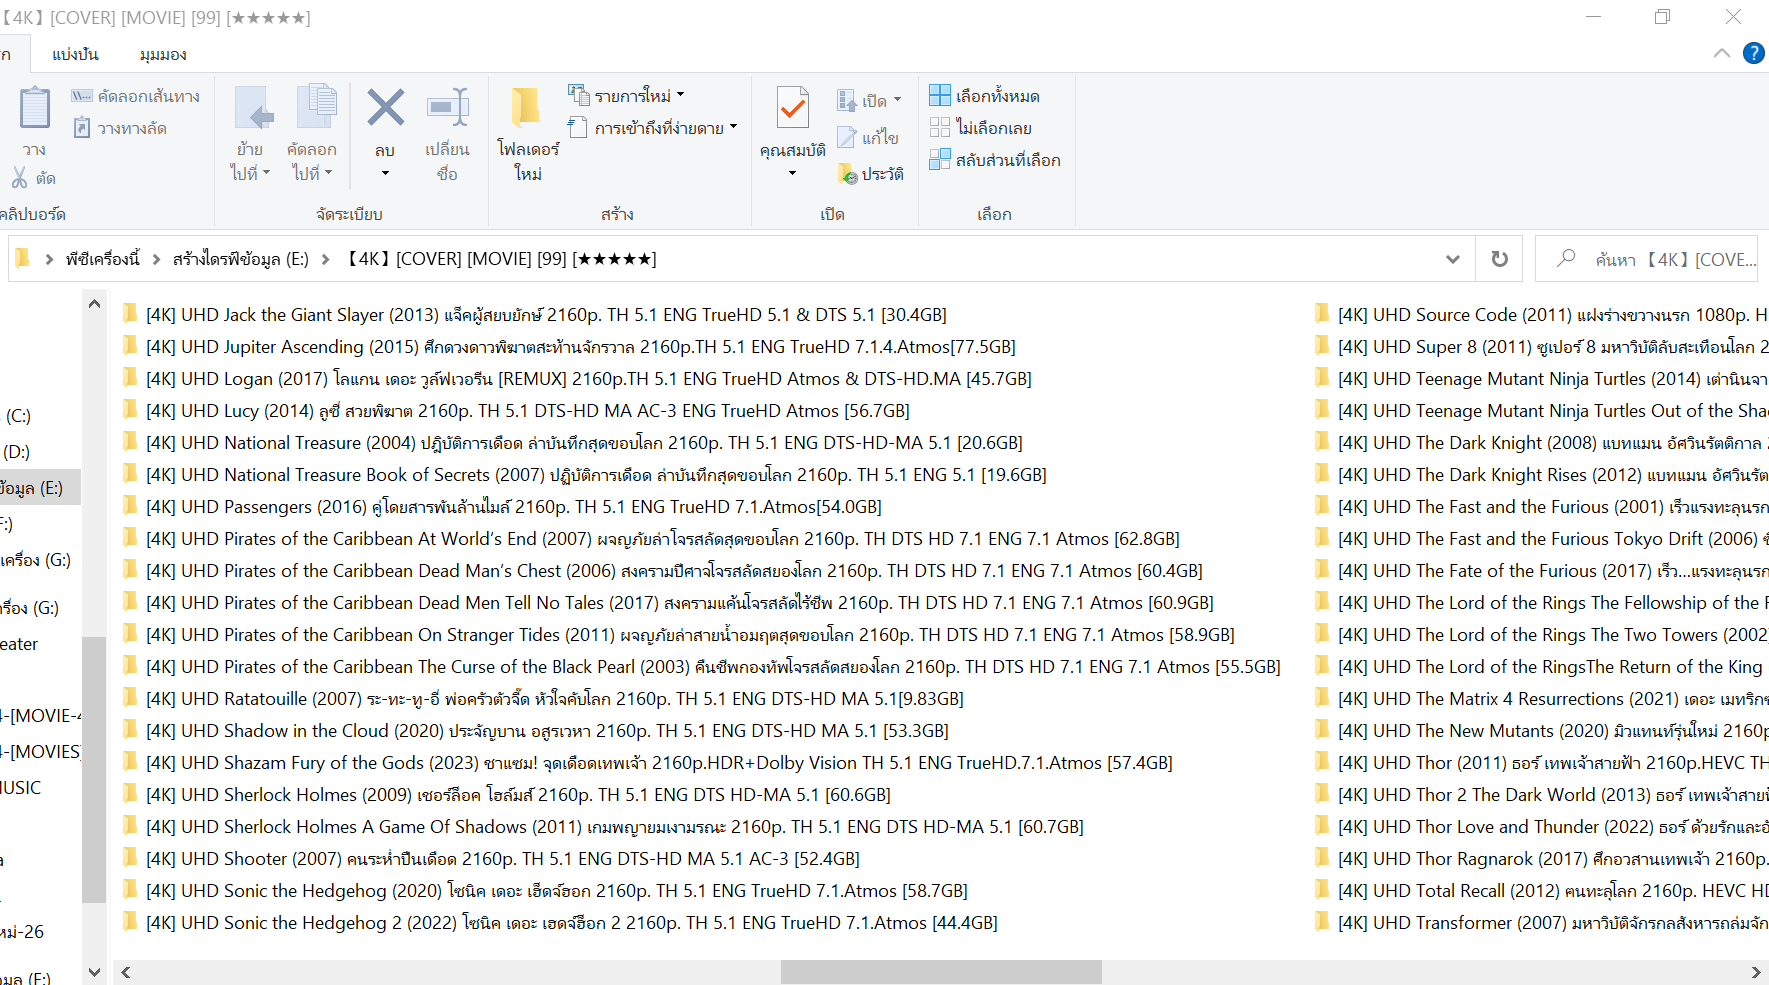Click the file list scroll-right arrow
This screenshot has height=985, width=1769.
click(1756, 972)
